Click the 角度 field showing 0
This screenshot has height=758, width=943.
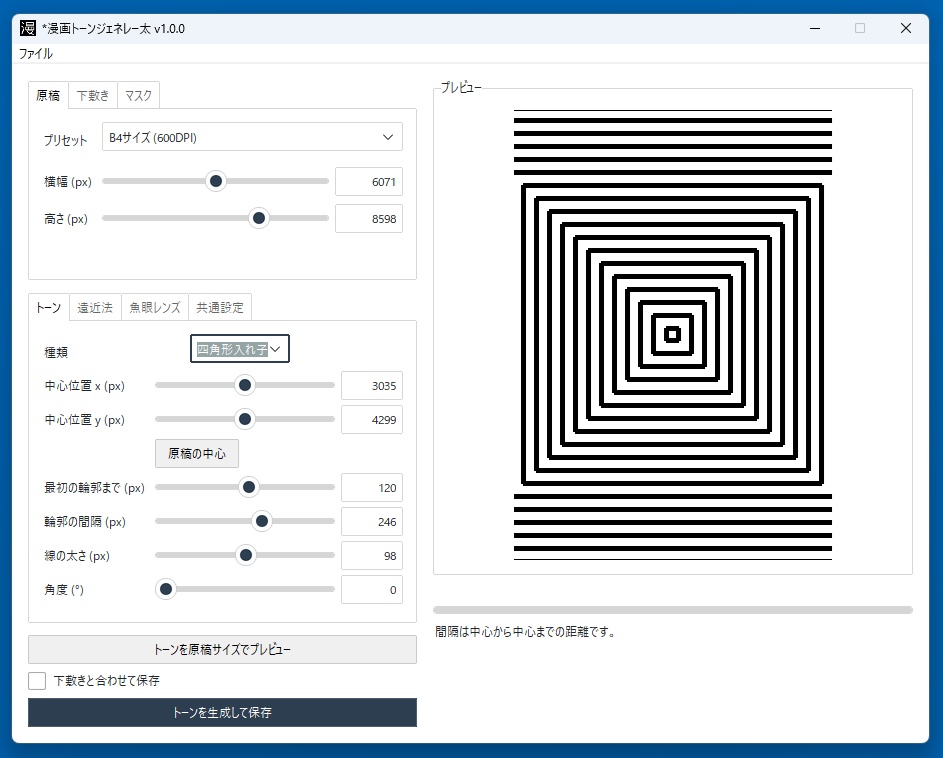[x=372, y=590]
